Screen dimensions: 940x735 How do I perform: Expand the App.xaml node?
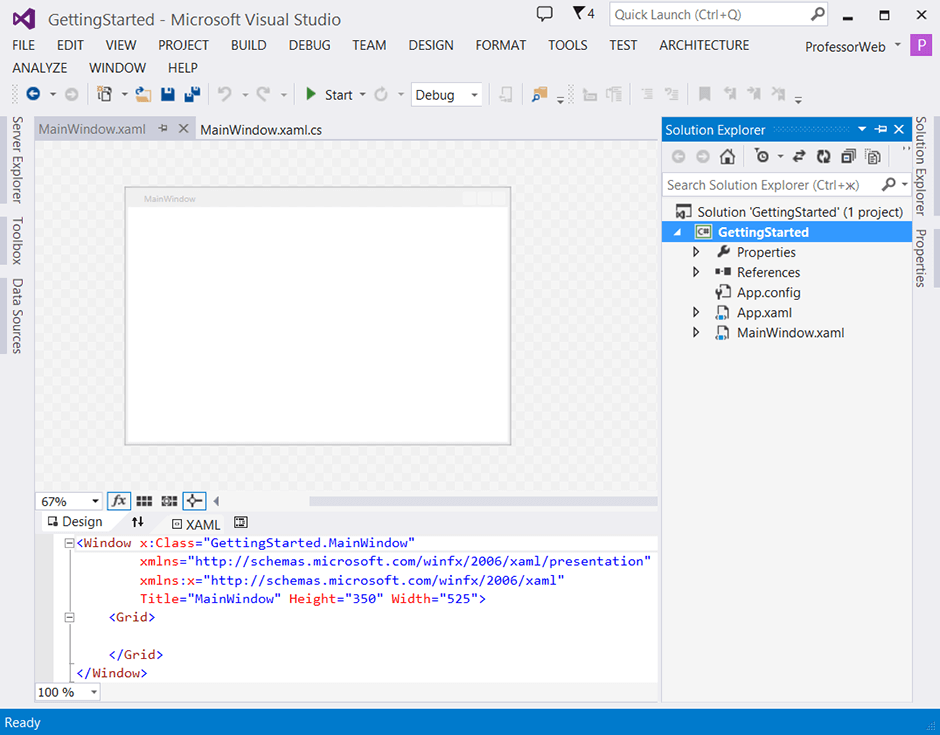point(696,312)
